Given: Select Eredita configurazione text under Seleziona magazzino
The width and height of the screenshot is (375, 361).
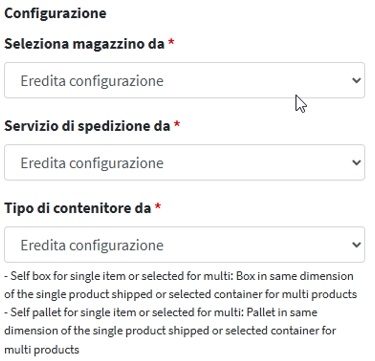Looking at the screenshot, I should (92, 81).
